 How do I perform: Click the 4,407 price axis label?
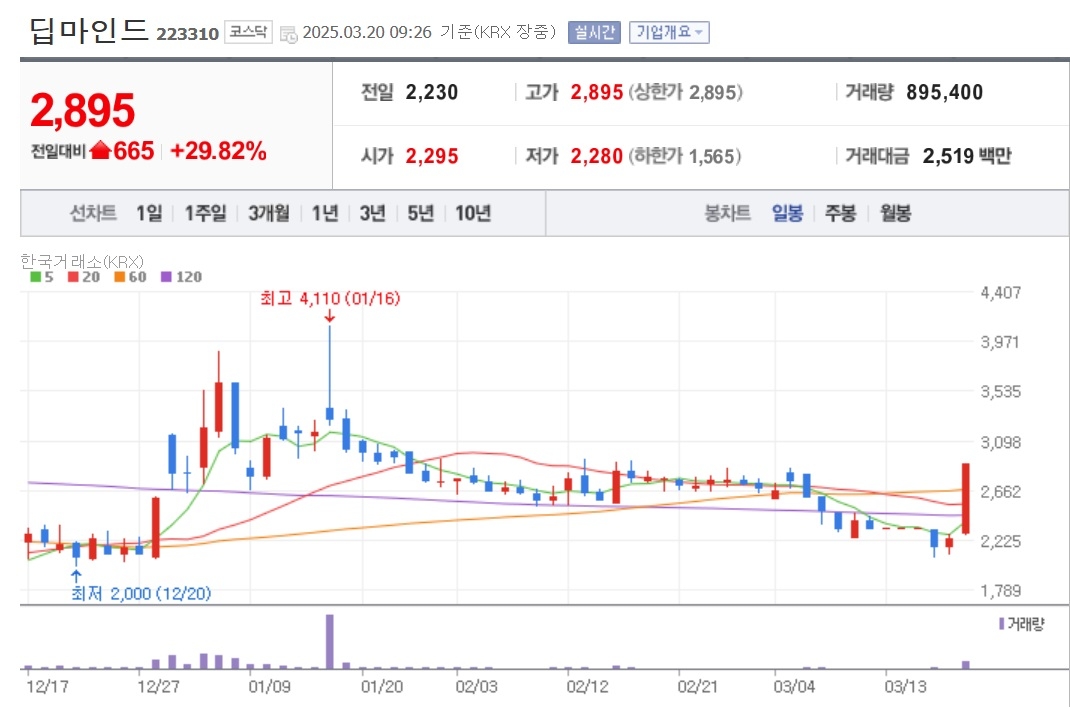coord(1000,292)
